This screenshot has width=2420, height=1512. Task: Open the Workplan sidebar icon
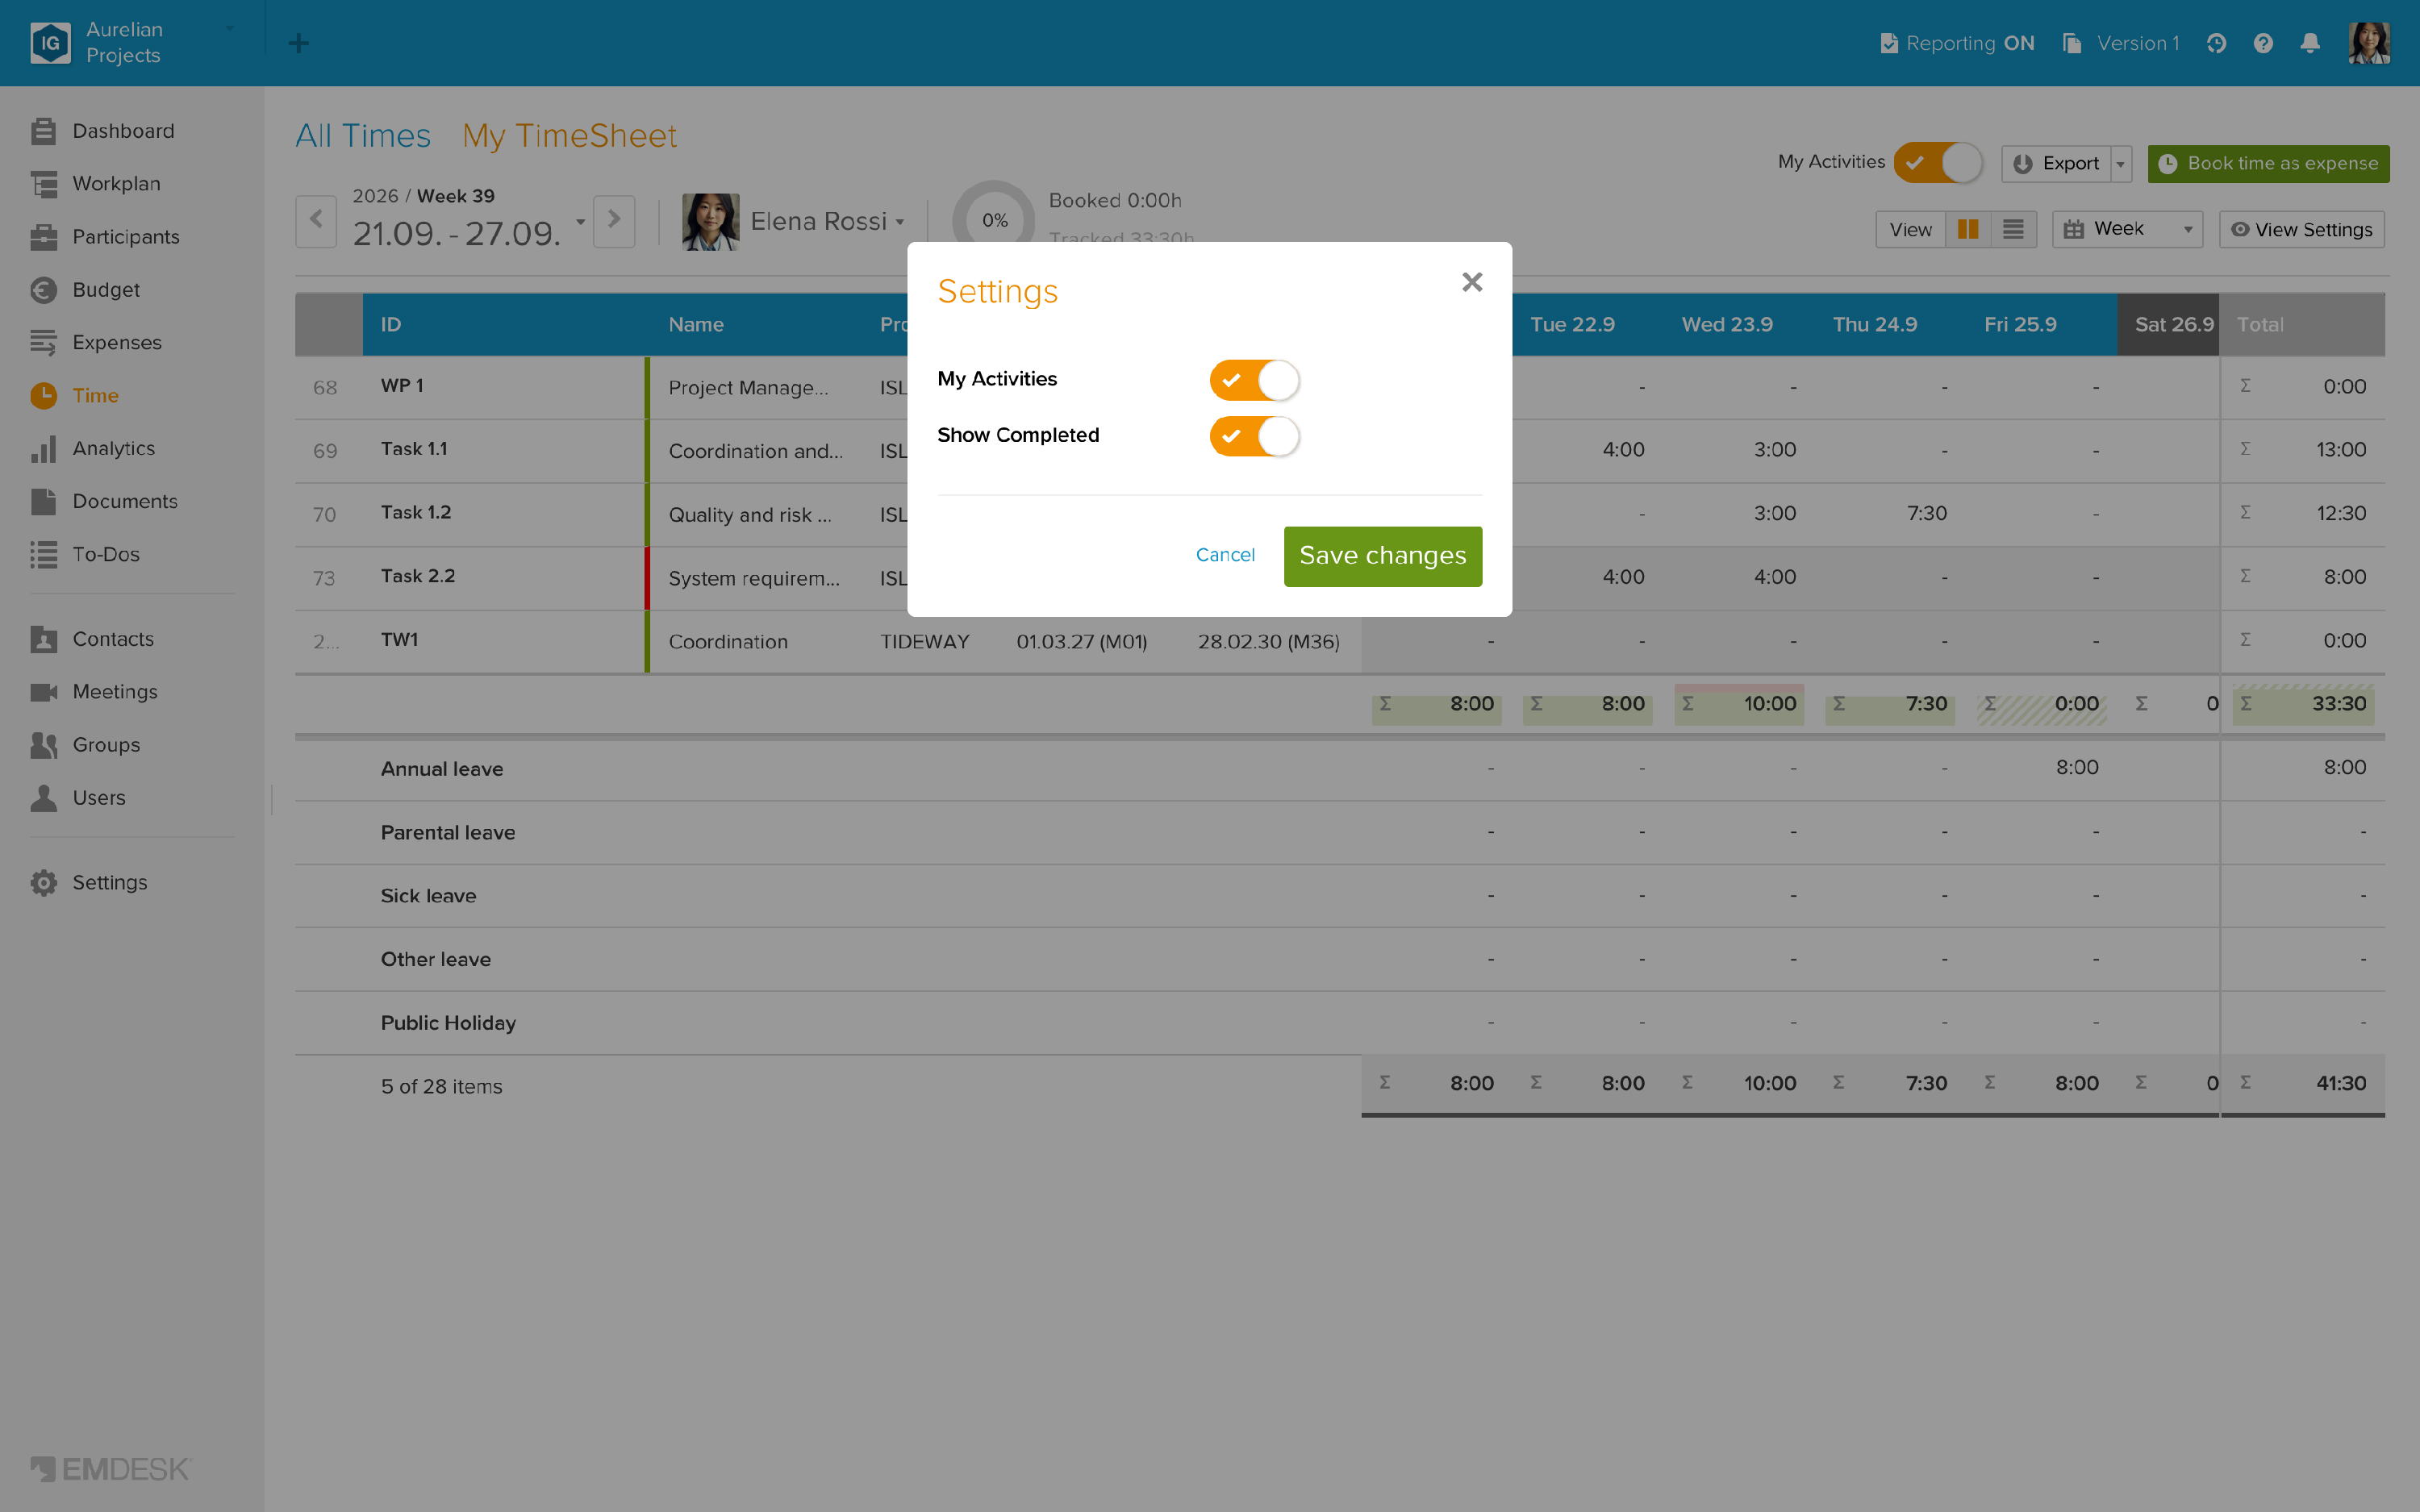click(x=43, y=184)
